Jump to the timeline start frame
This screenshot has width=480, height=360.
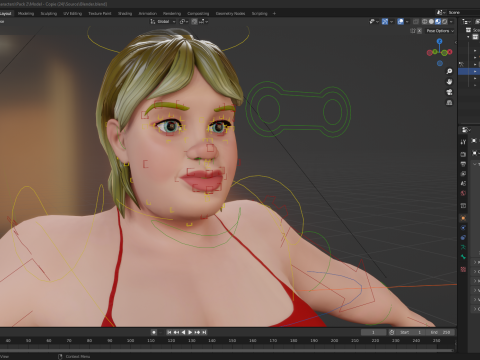pos(169,332)
